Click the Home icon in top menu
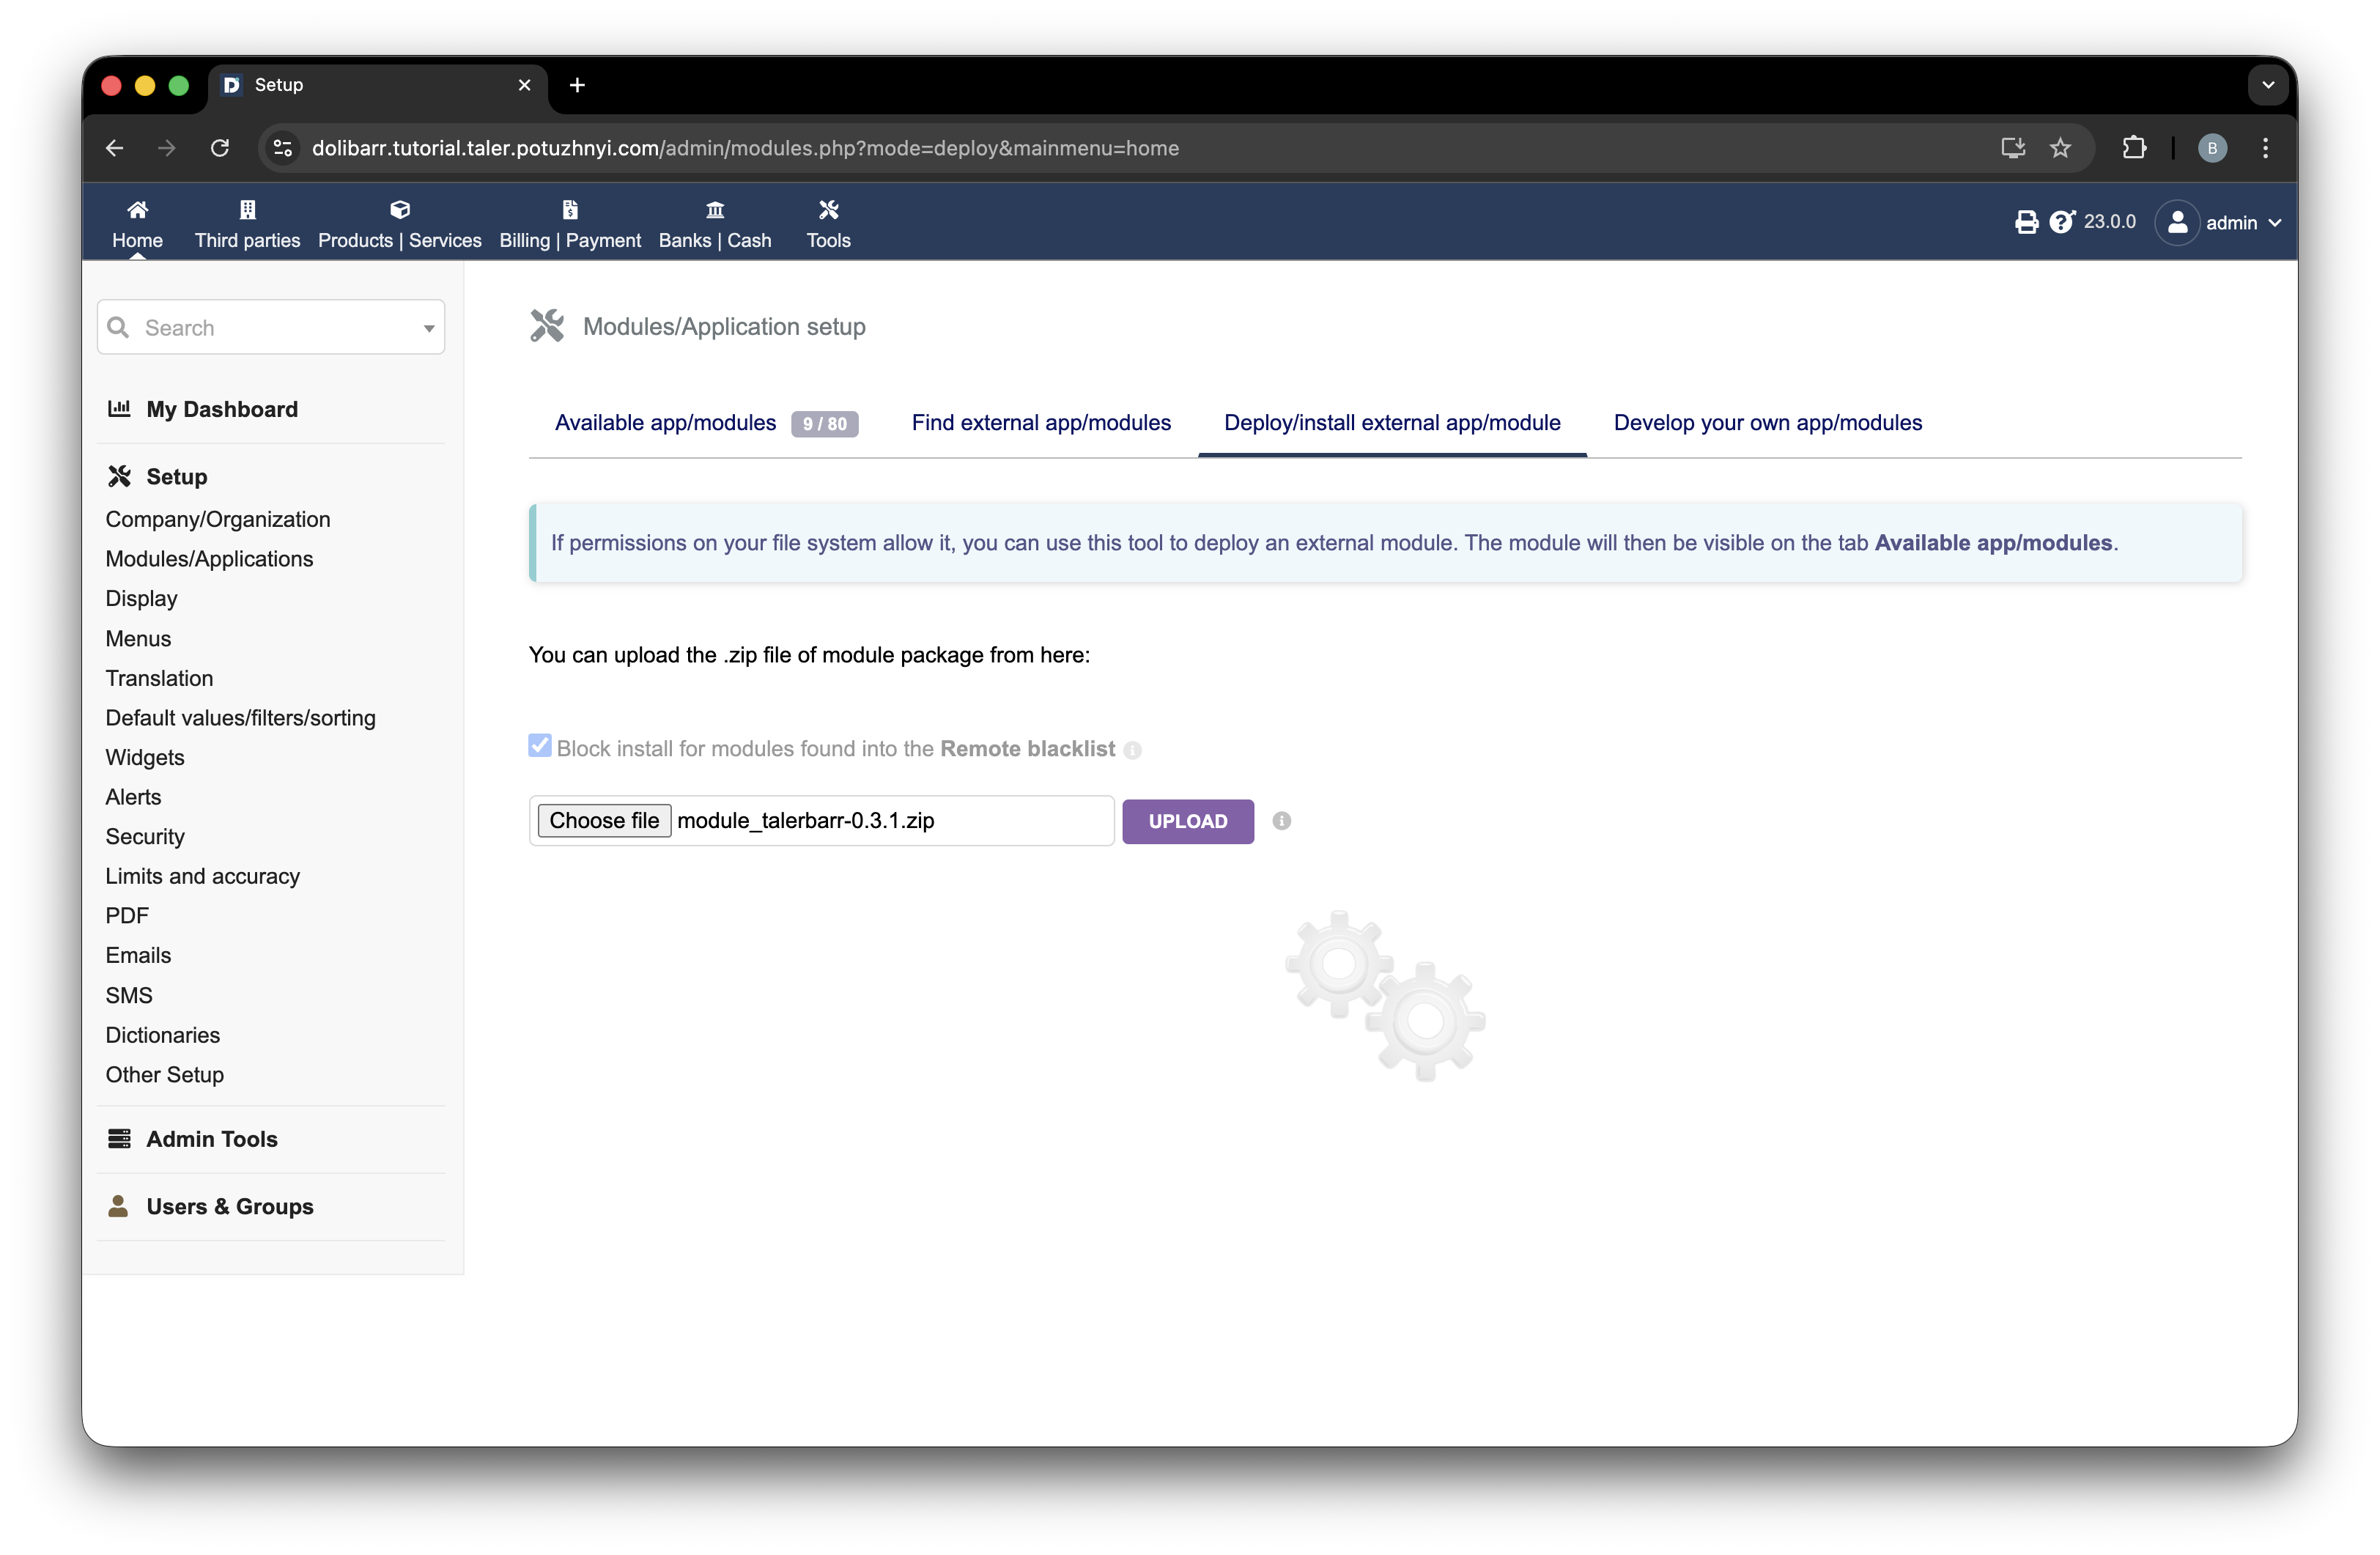The width and height of the screenshot is (2380, 1555). (x=137, y=210)
